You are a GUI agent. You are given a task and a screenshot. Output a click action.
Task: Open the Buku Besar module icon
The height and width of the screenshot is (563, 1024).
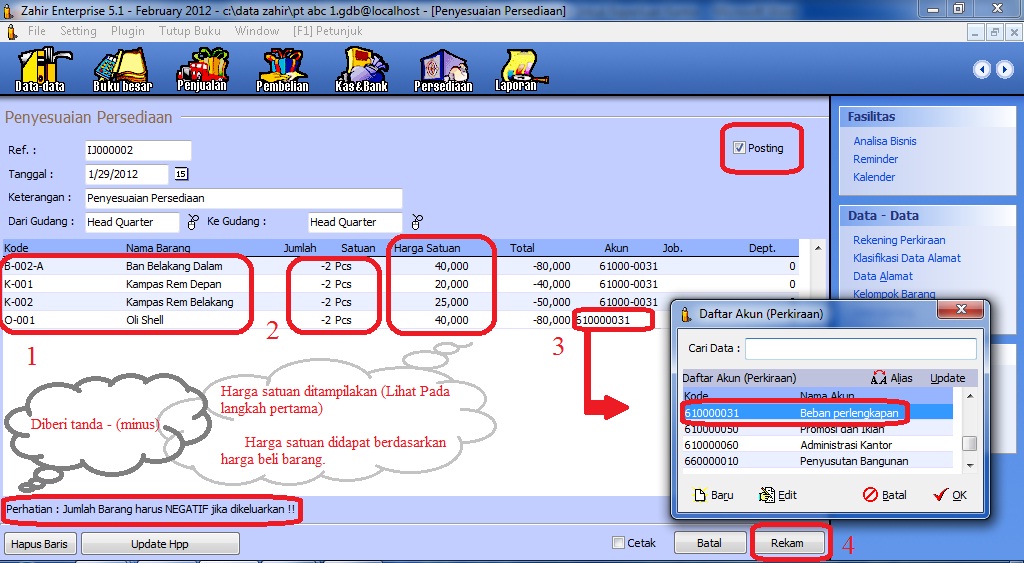click(122, 68)
